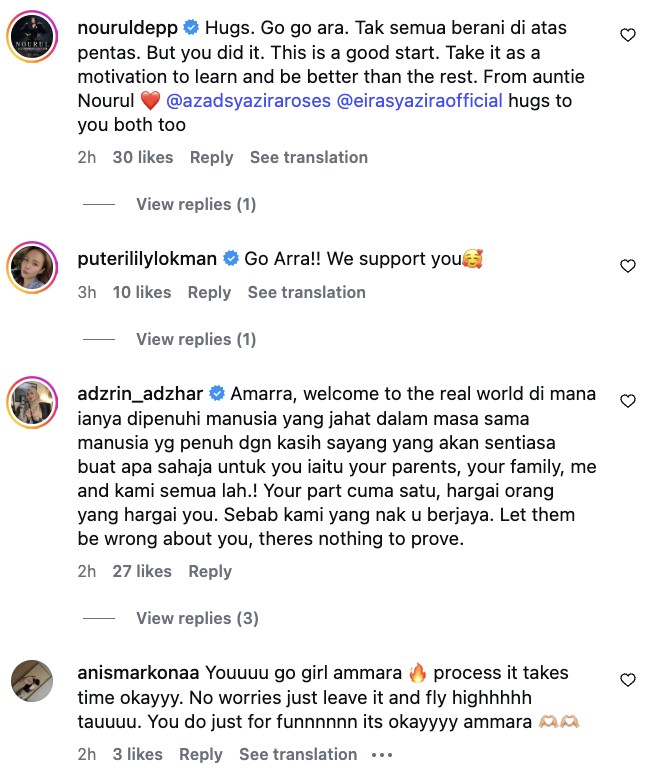Like anismarkonaa's comment heart icon

pyautogui.click(x=628, y=680)
